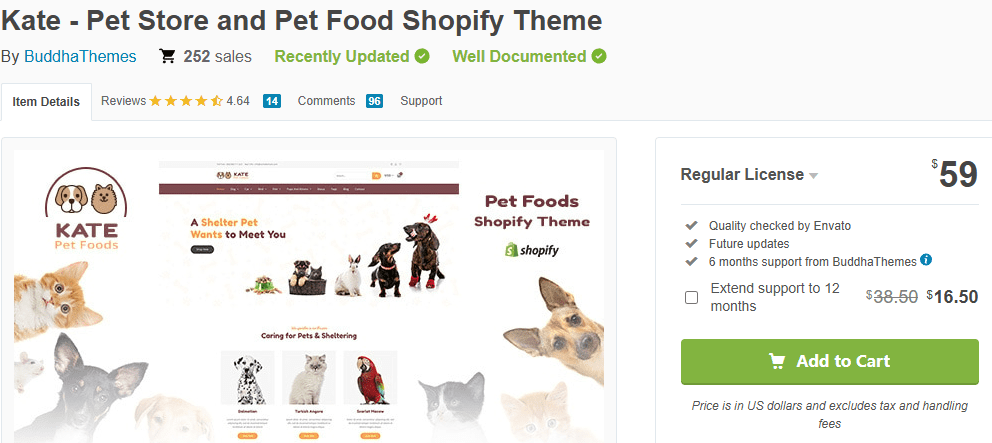Click the blue support info icon
Image resolution: width=992 pixels, height=443 pixels.
[x=926, y=260]
